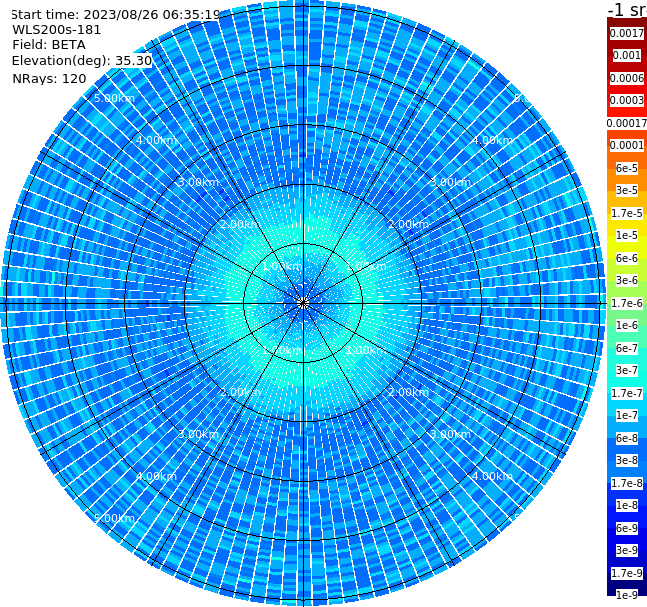
Task: Select colorbar label 6e-6
Action: pyautogui.click(x=627, y=258)
